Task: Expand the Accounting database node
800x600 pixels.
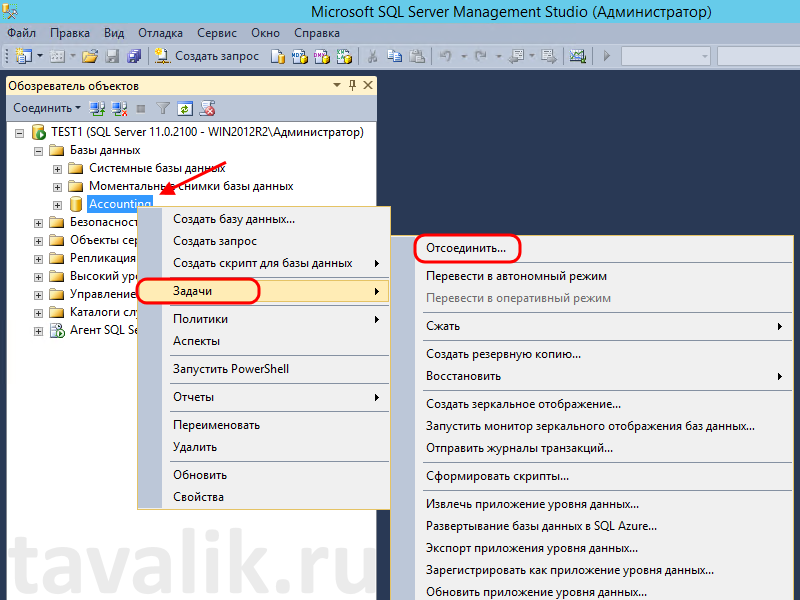Action: [57, 205]
